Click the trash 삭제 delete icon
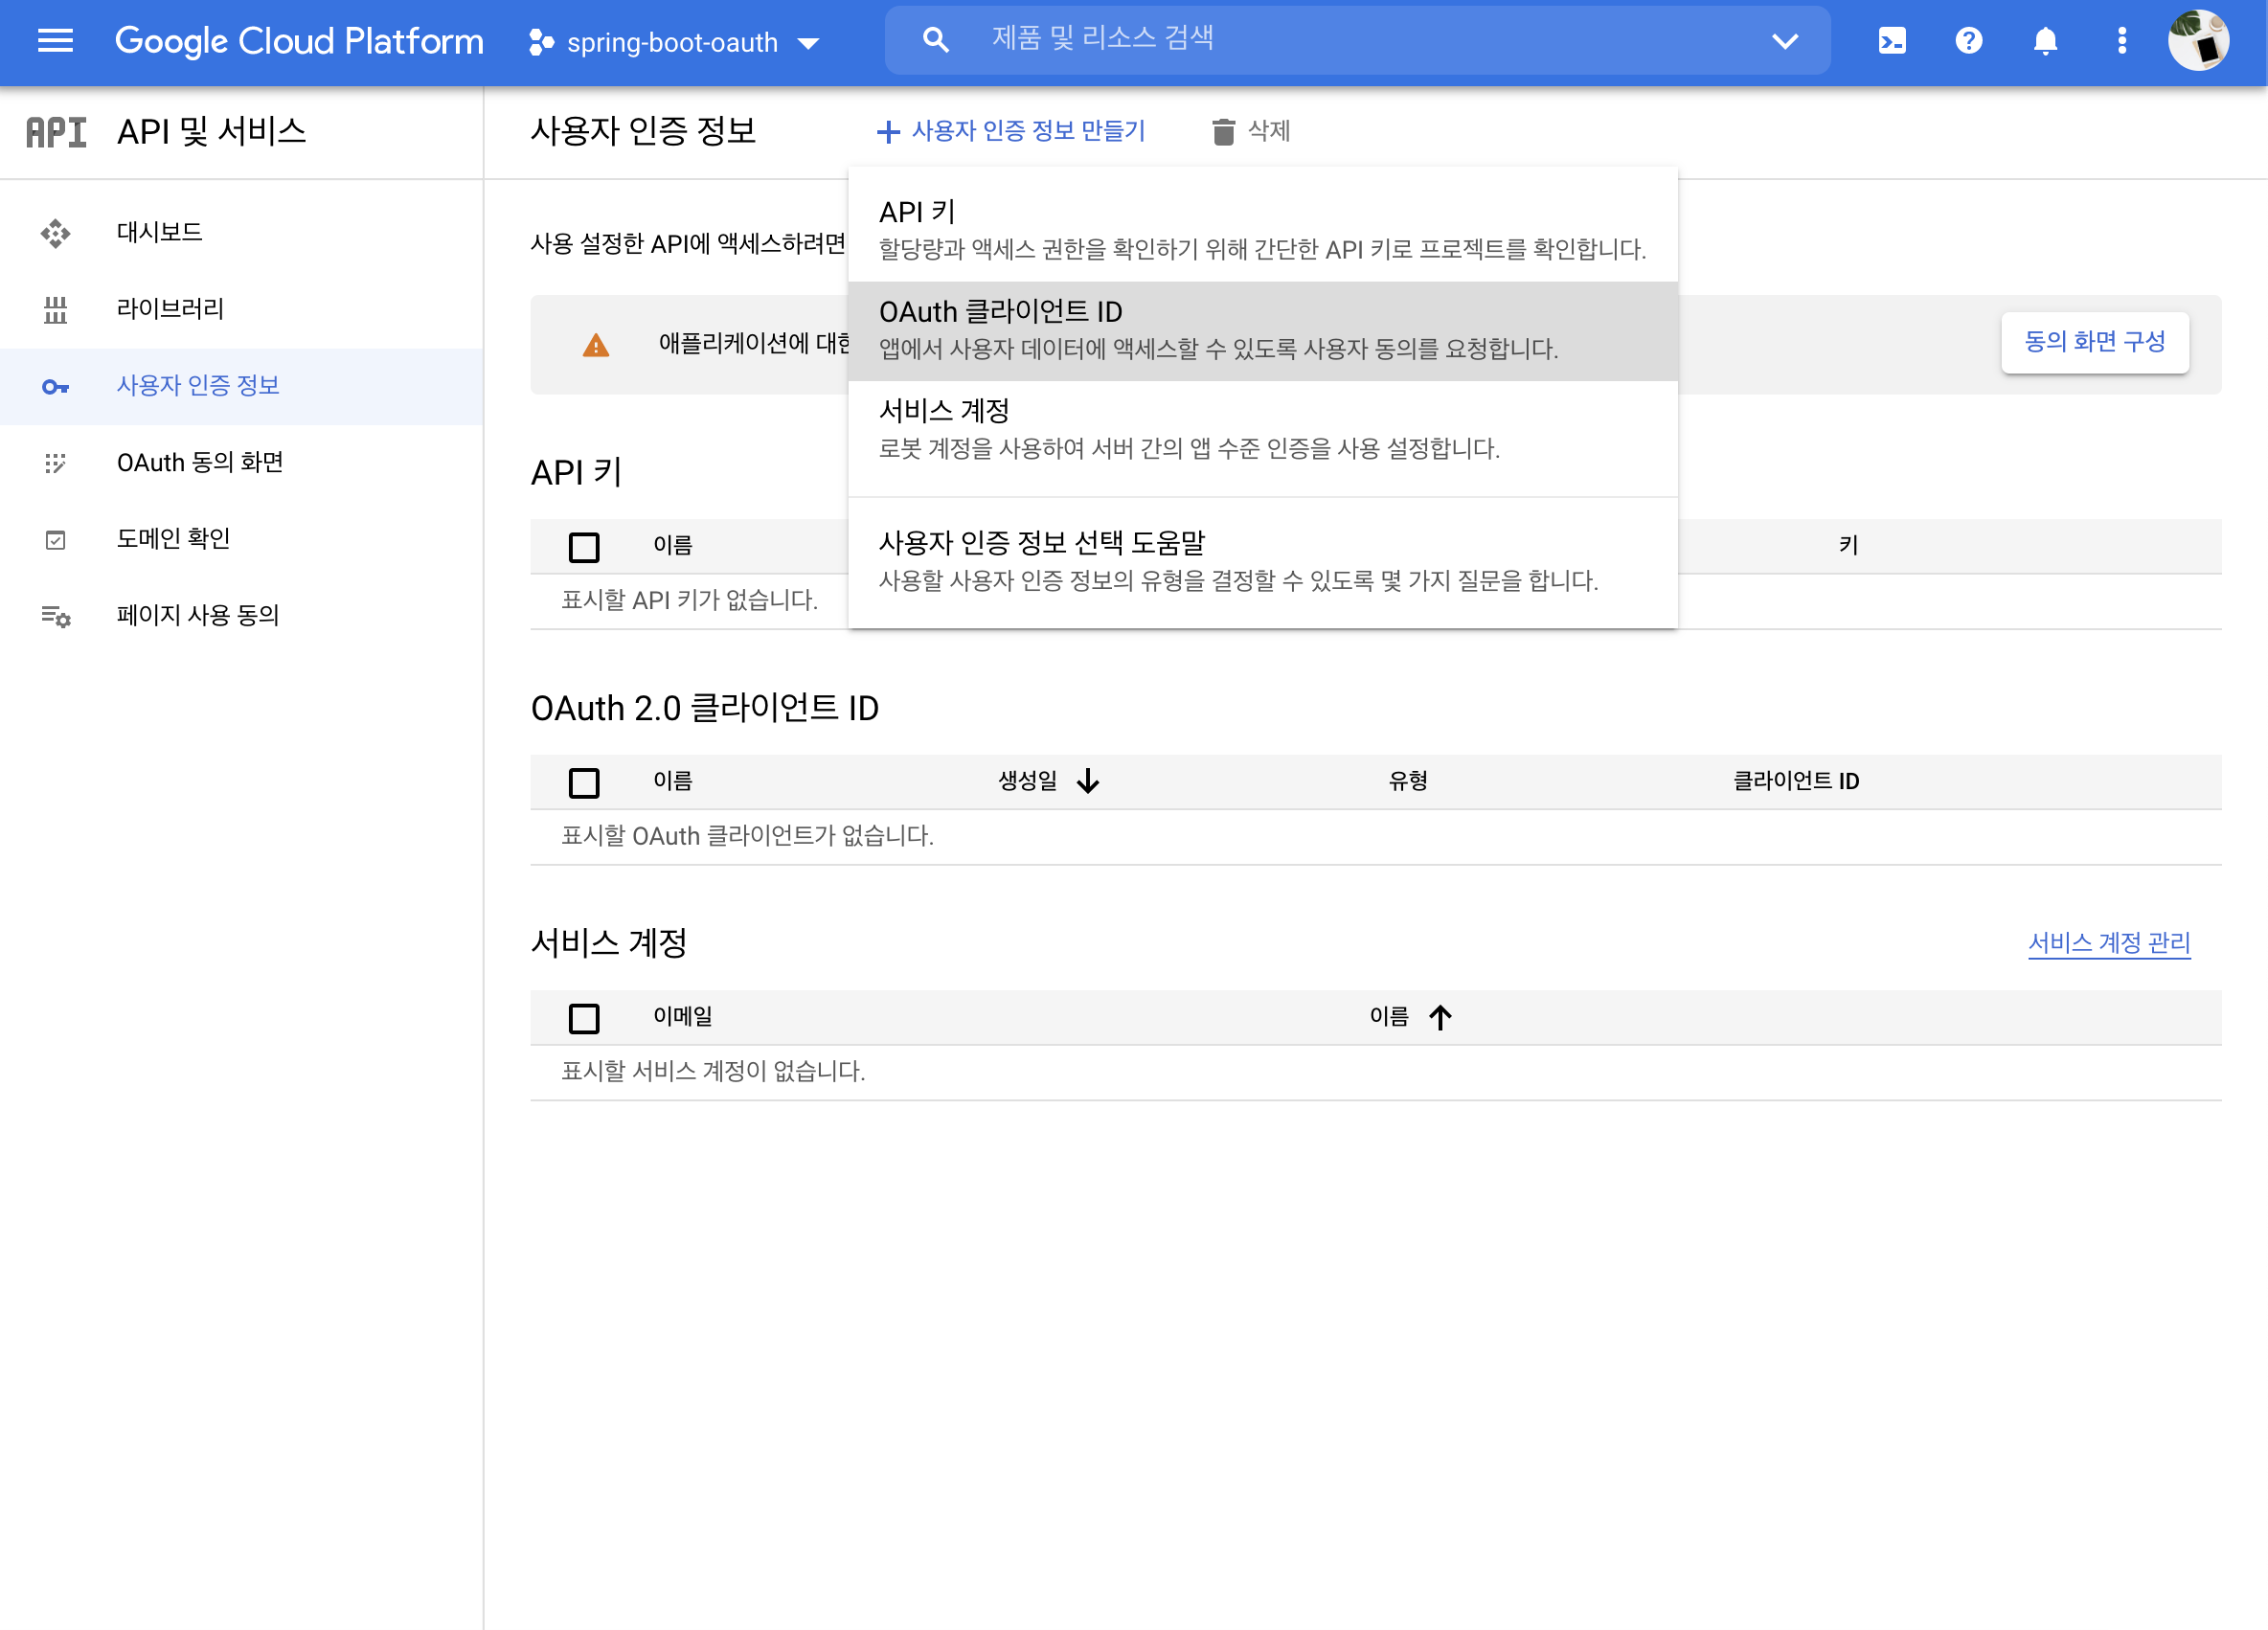 coord(1222,131)
